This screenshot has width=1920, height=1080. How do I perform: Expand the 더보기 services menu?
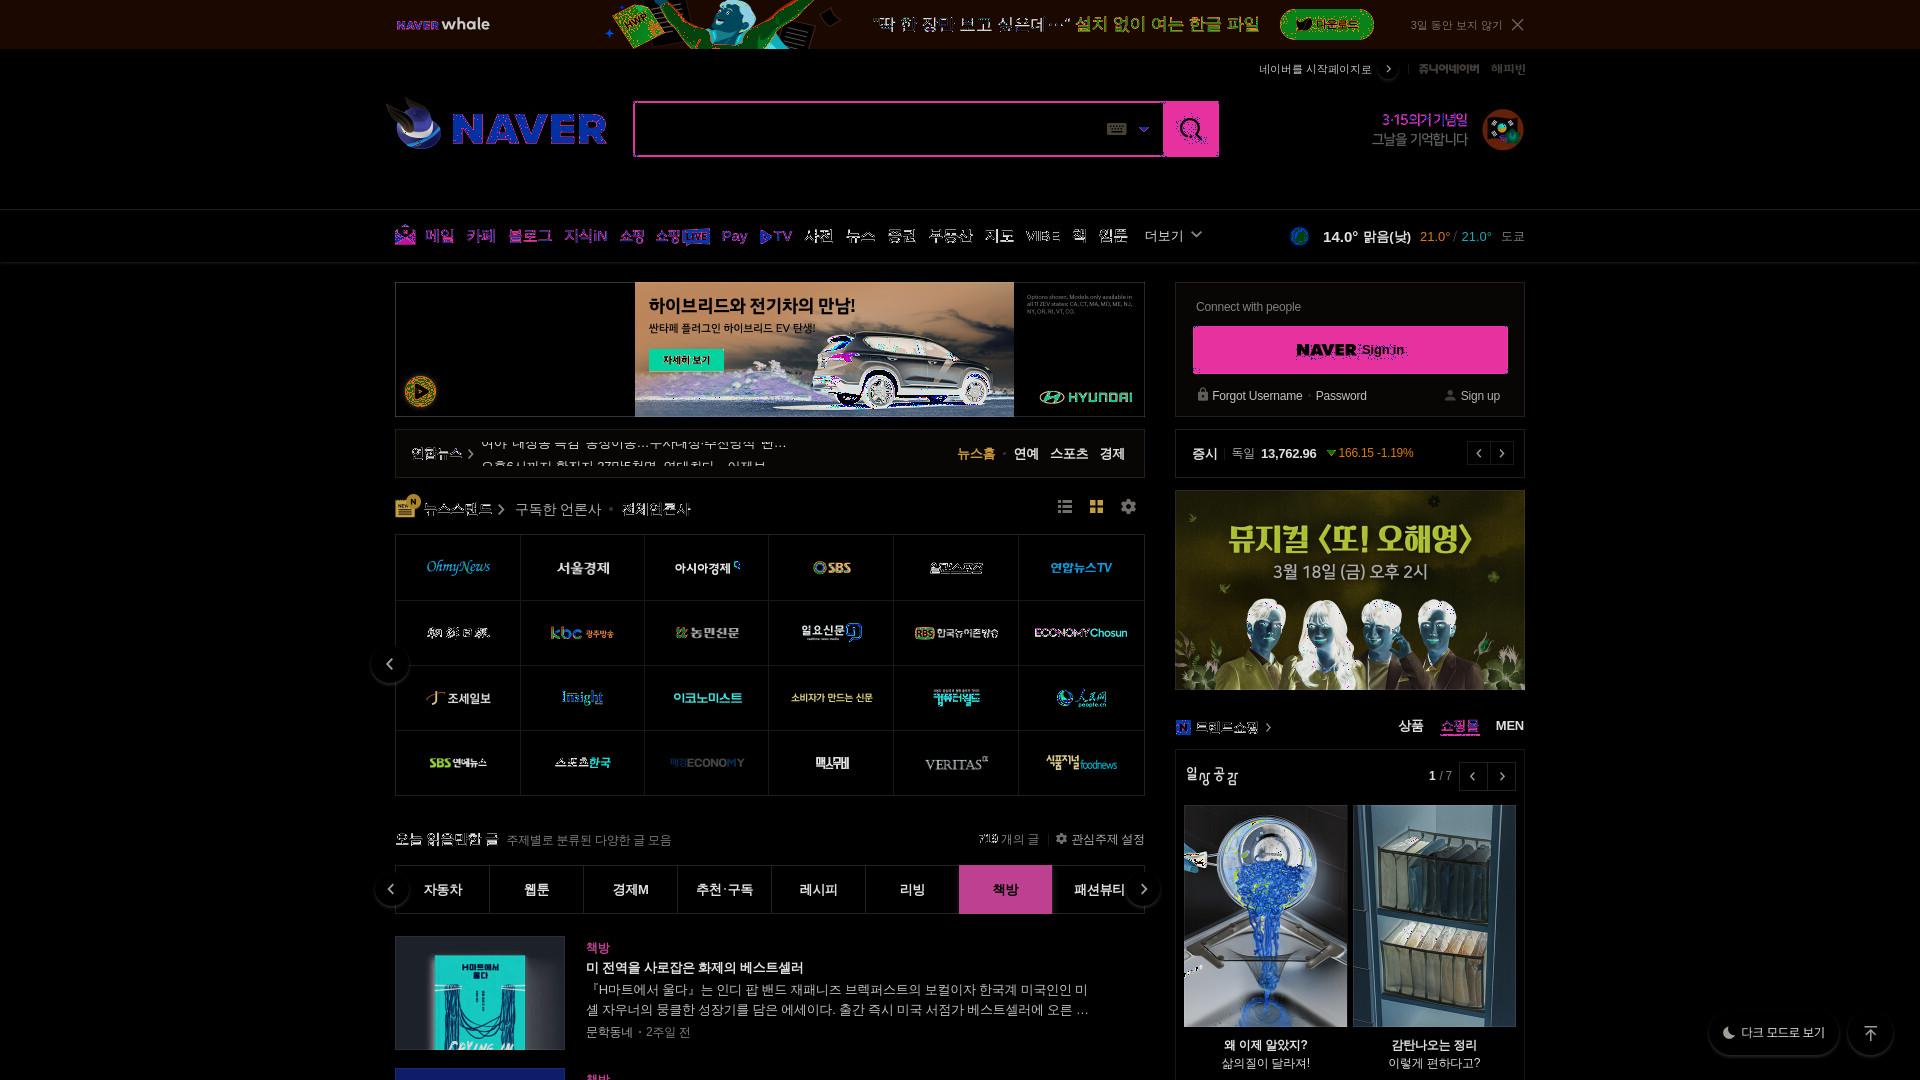1173,236
